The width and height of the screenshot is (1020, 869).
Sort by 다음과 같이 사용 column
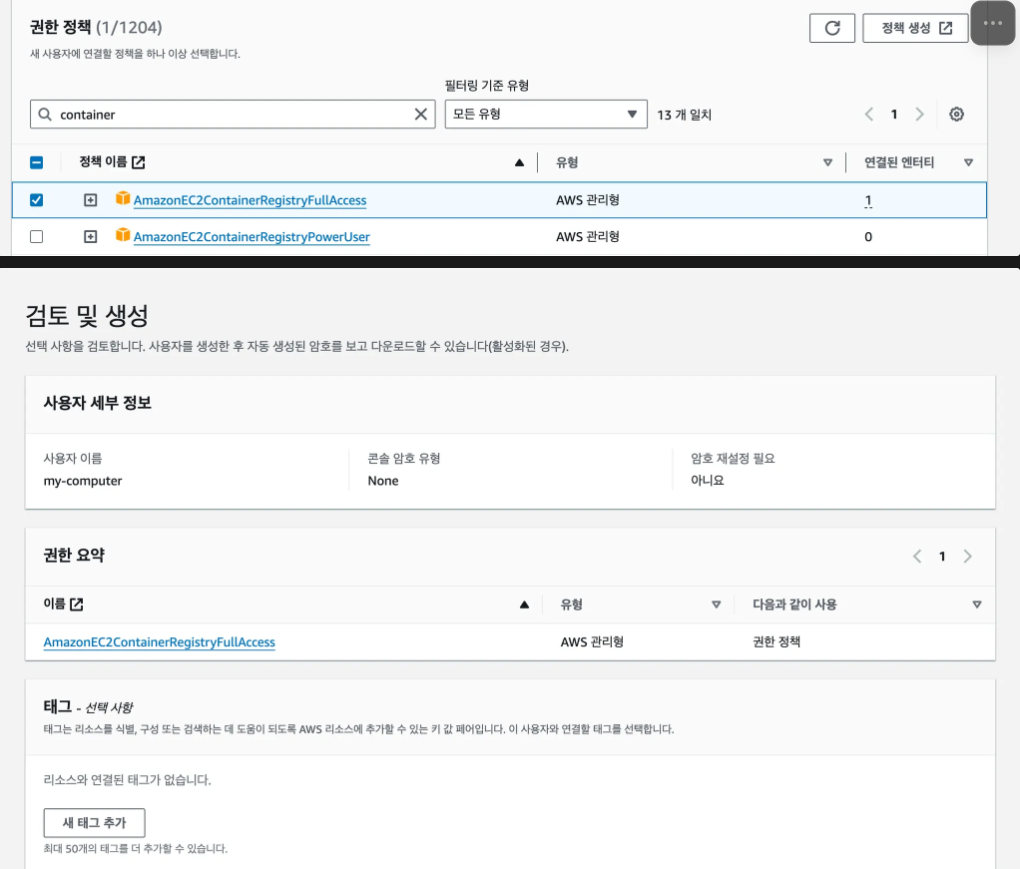[976, 605]
